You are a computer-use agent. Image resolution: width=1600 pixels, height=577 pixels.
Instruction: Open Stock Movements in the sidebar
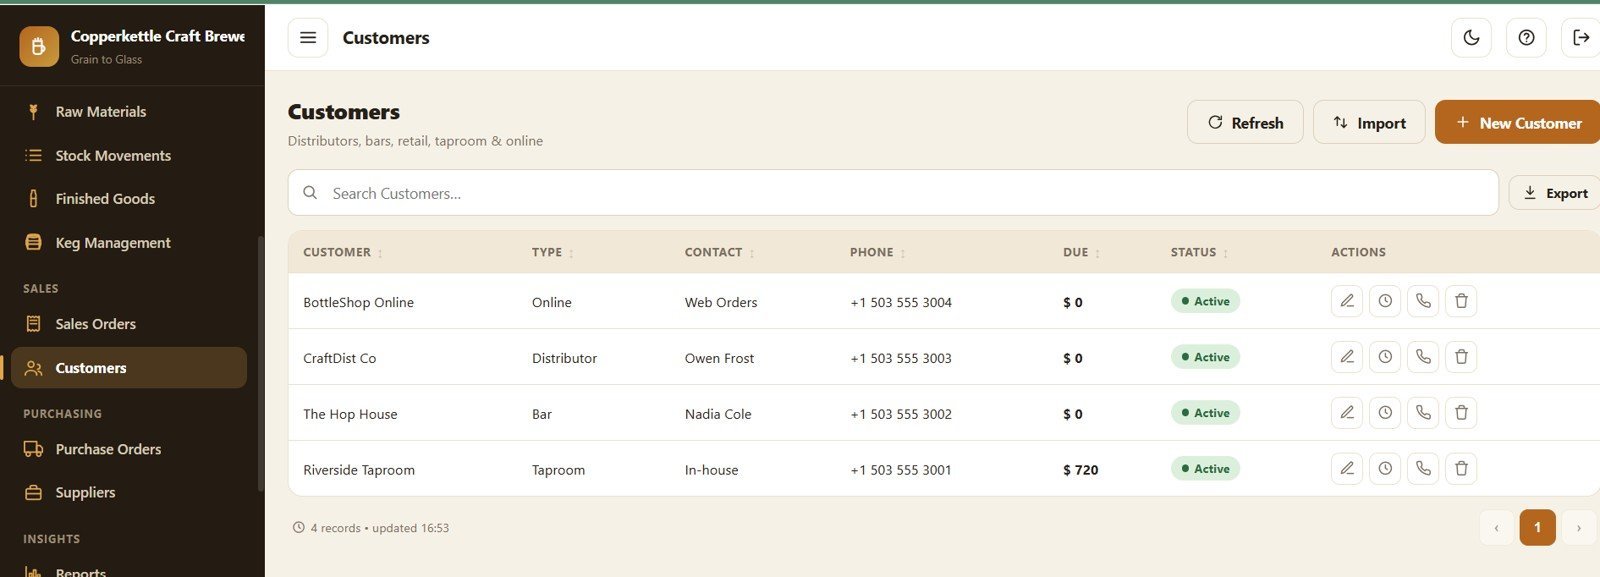pos(128,155)
